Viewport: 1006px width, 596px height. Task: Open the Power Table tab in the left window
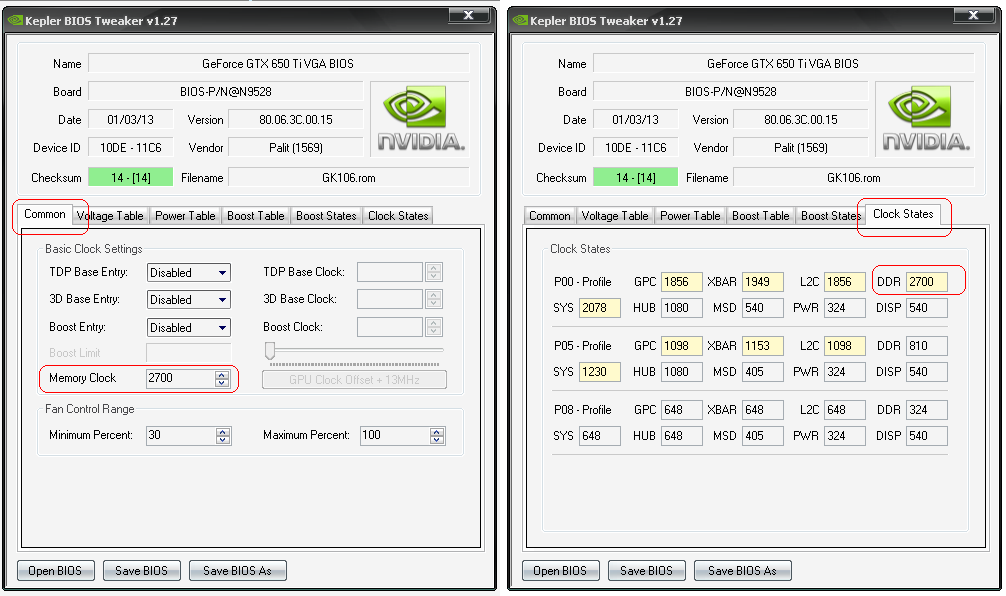coord(185,216)
